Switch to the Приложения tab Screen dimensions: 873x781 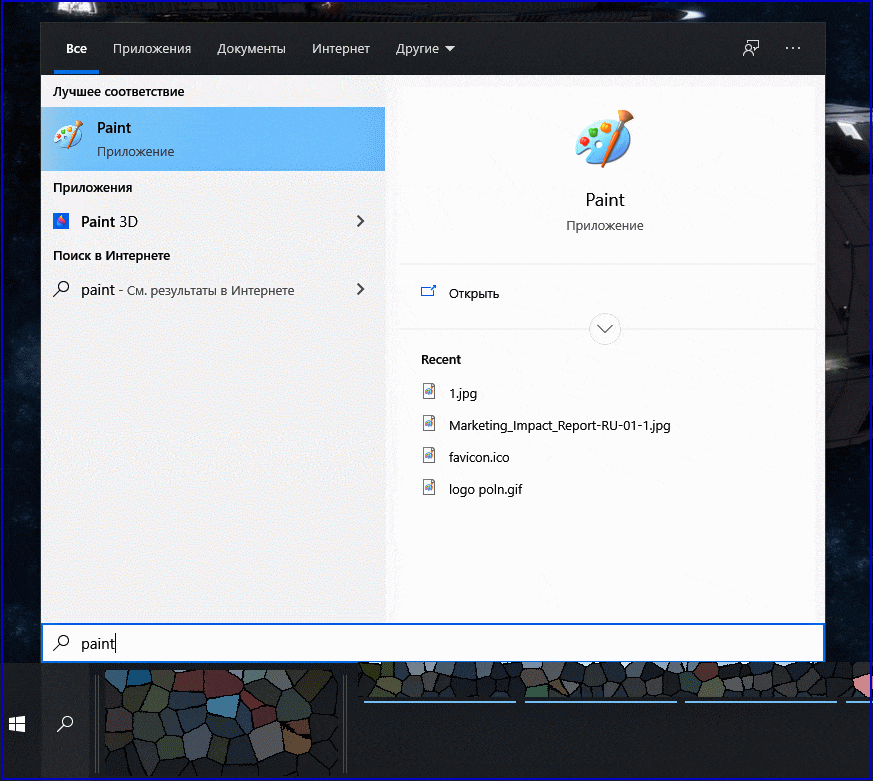tap(152, 49)
